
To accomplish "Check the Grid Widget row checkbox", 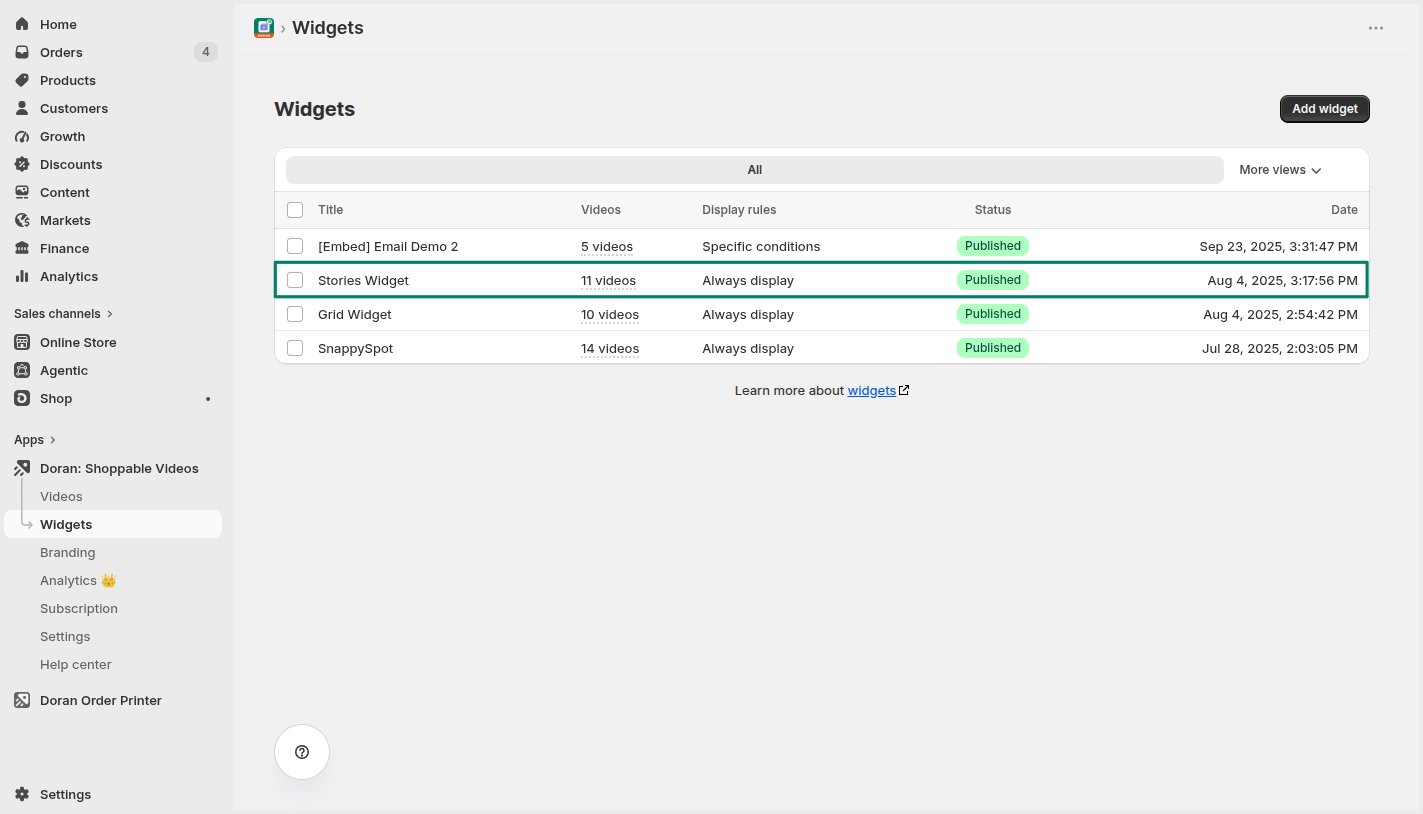I will coord(295,314).
